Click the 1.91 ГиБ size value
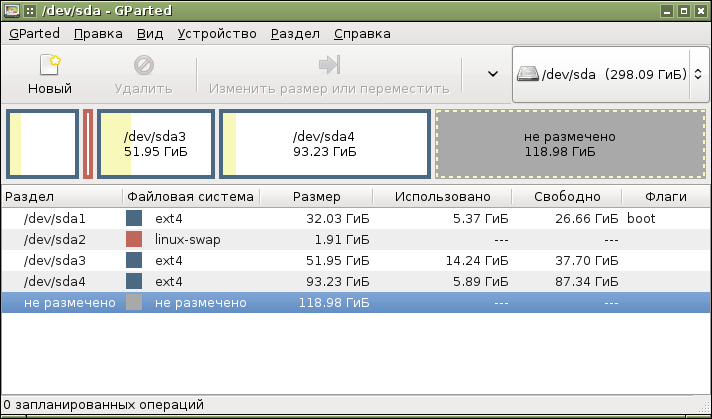The width and height of the screenshot is (712, 419). pyautogui.click(x=341, y=240)
